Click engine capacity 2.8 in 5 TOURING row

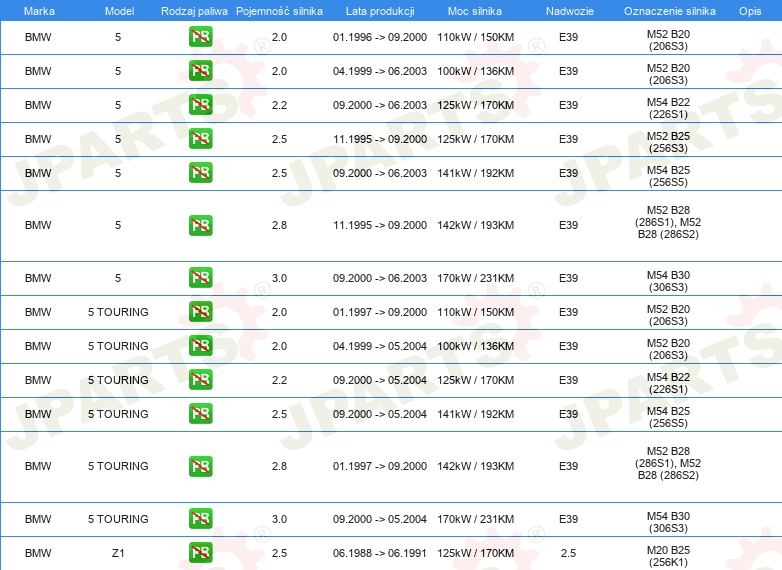coord(279,466)
